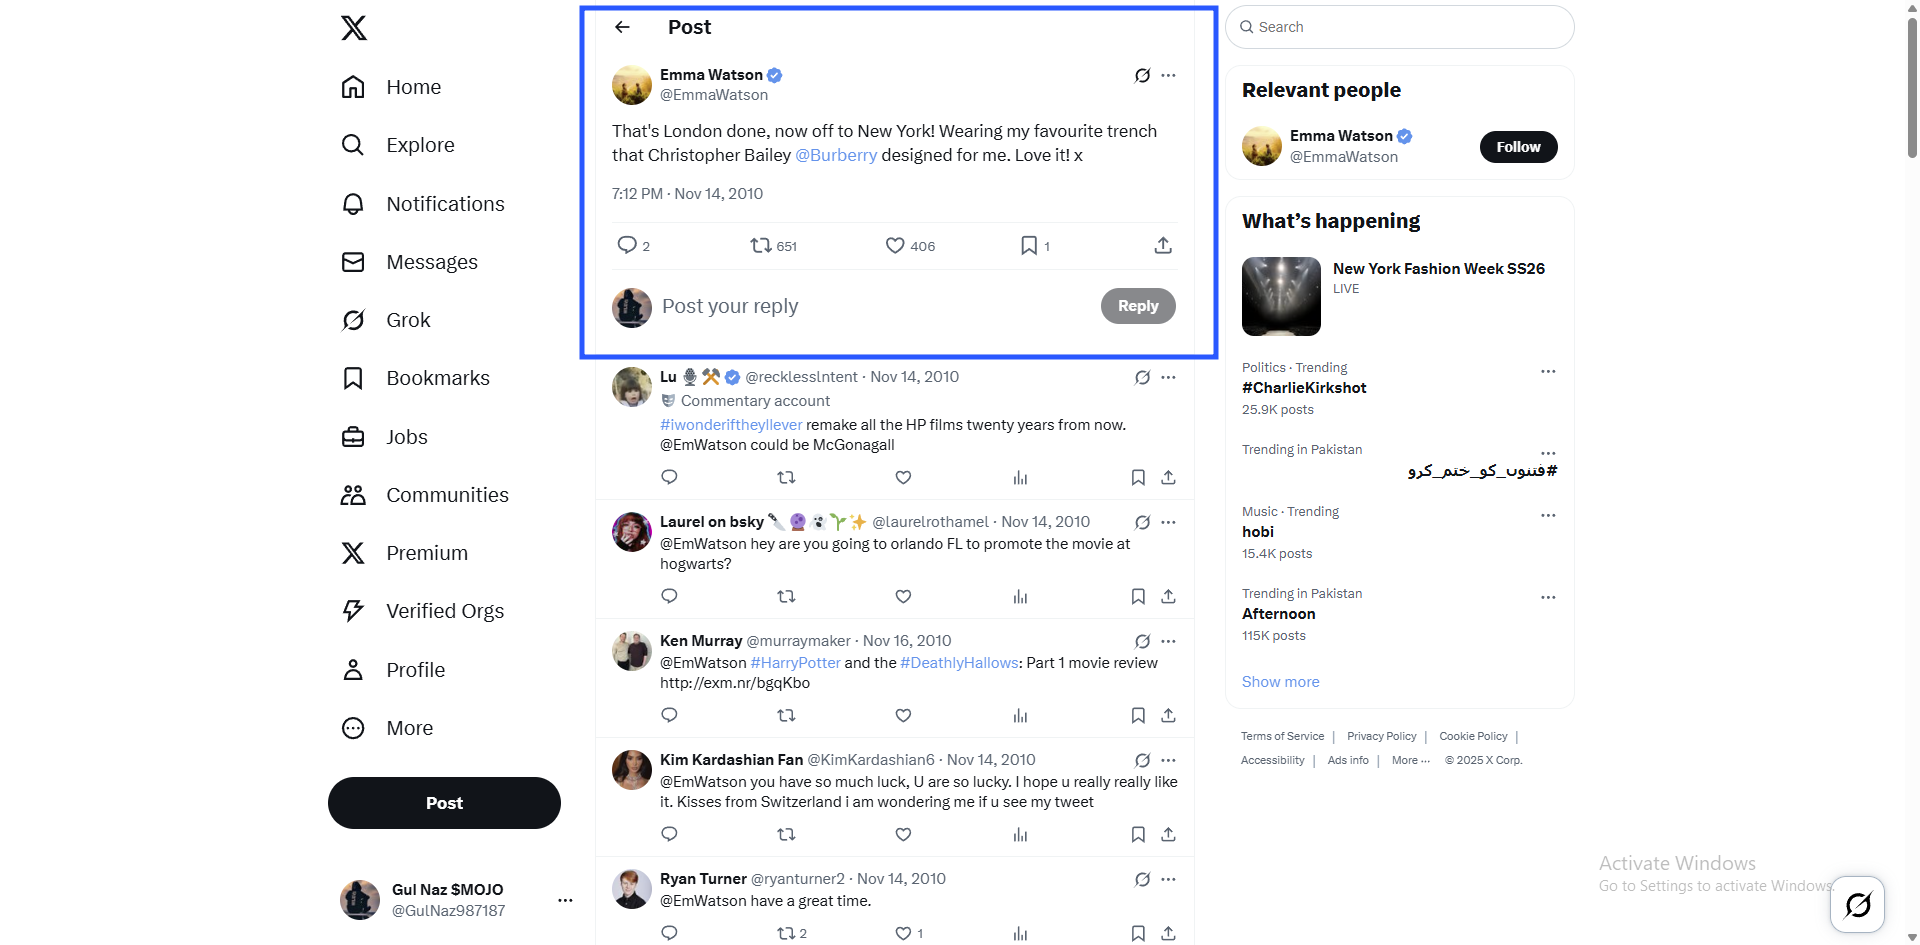Click Show more under What's happening

(1280, 682)
